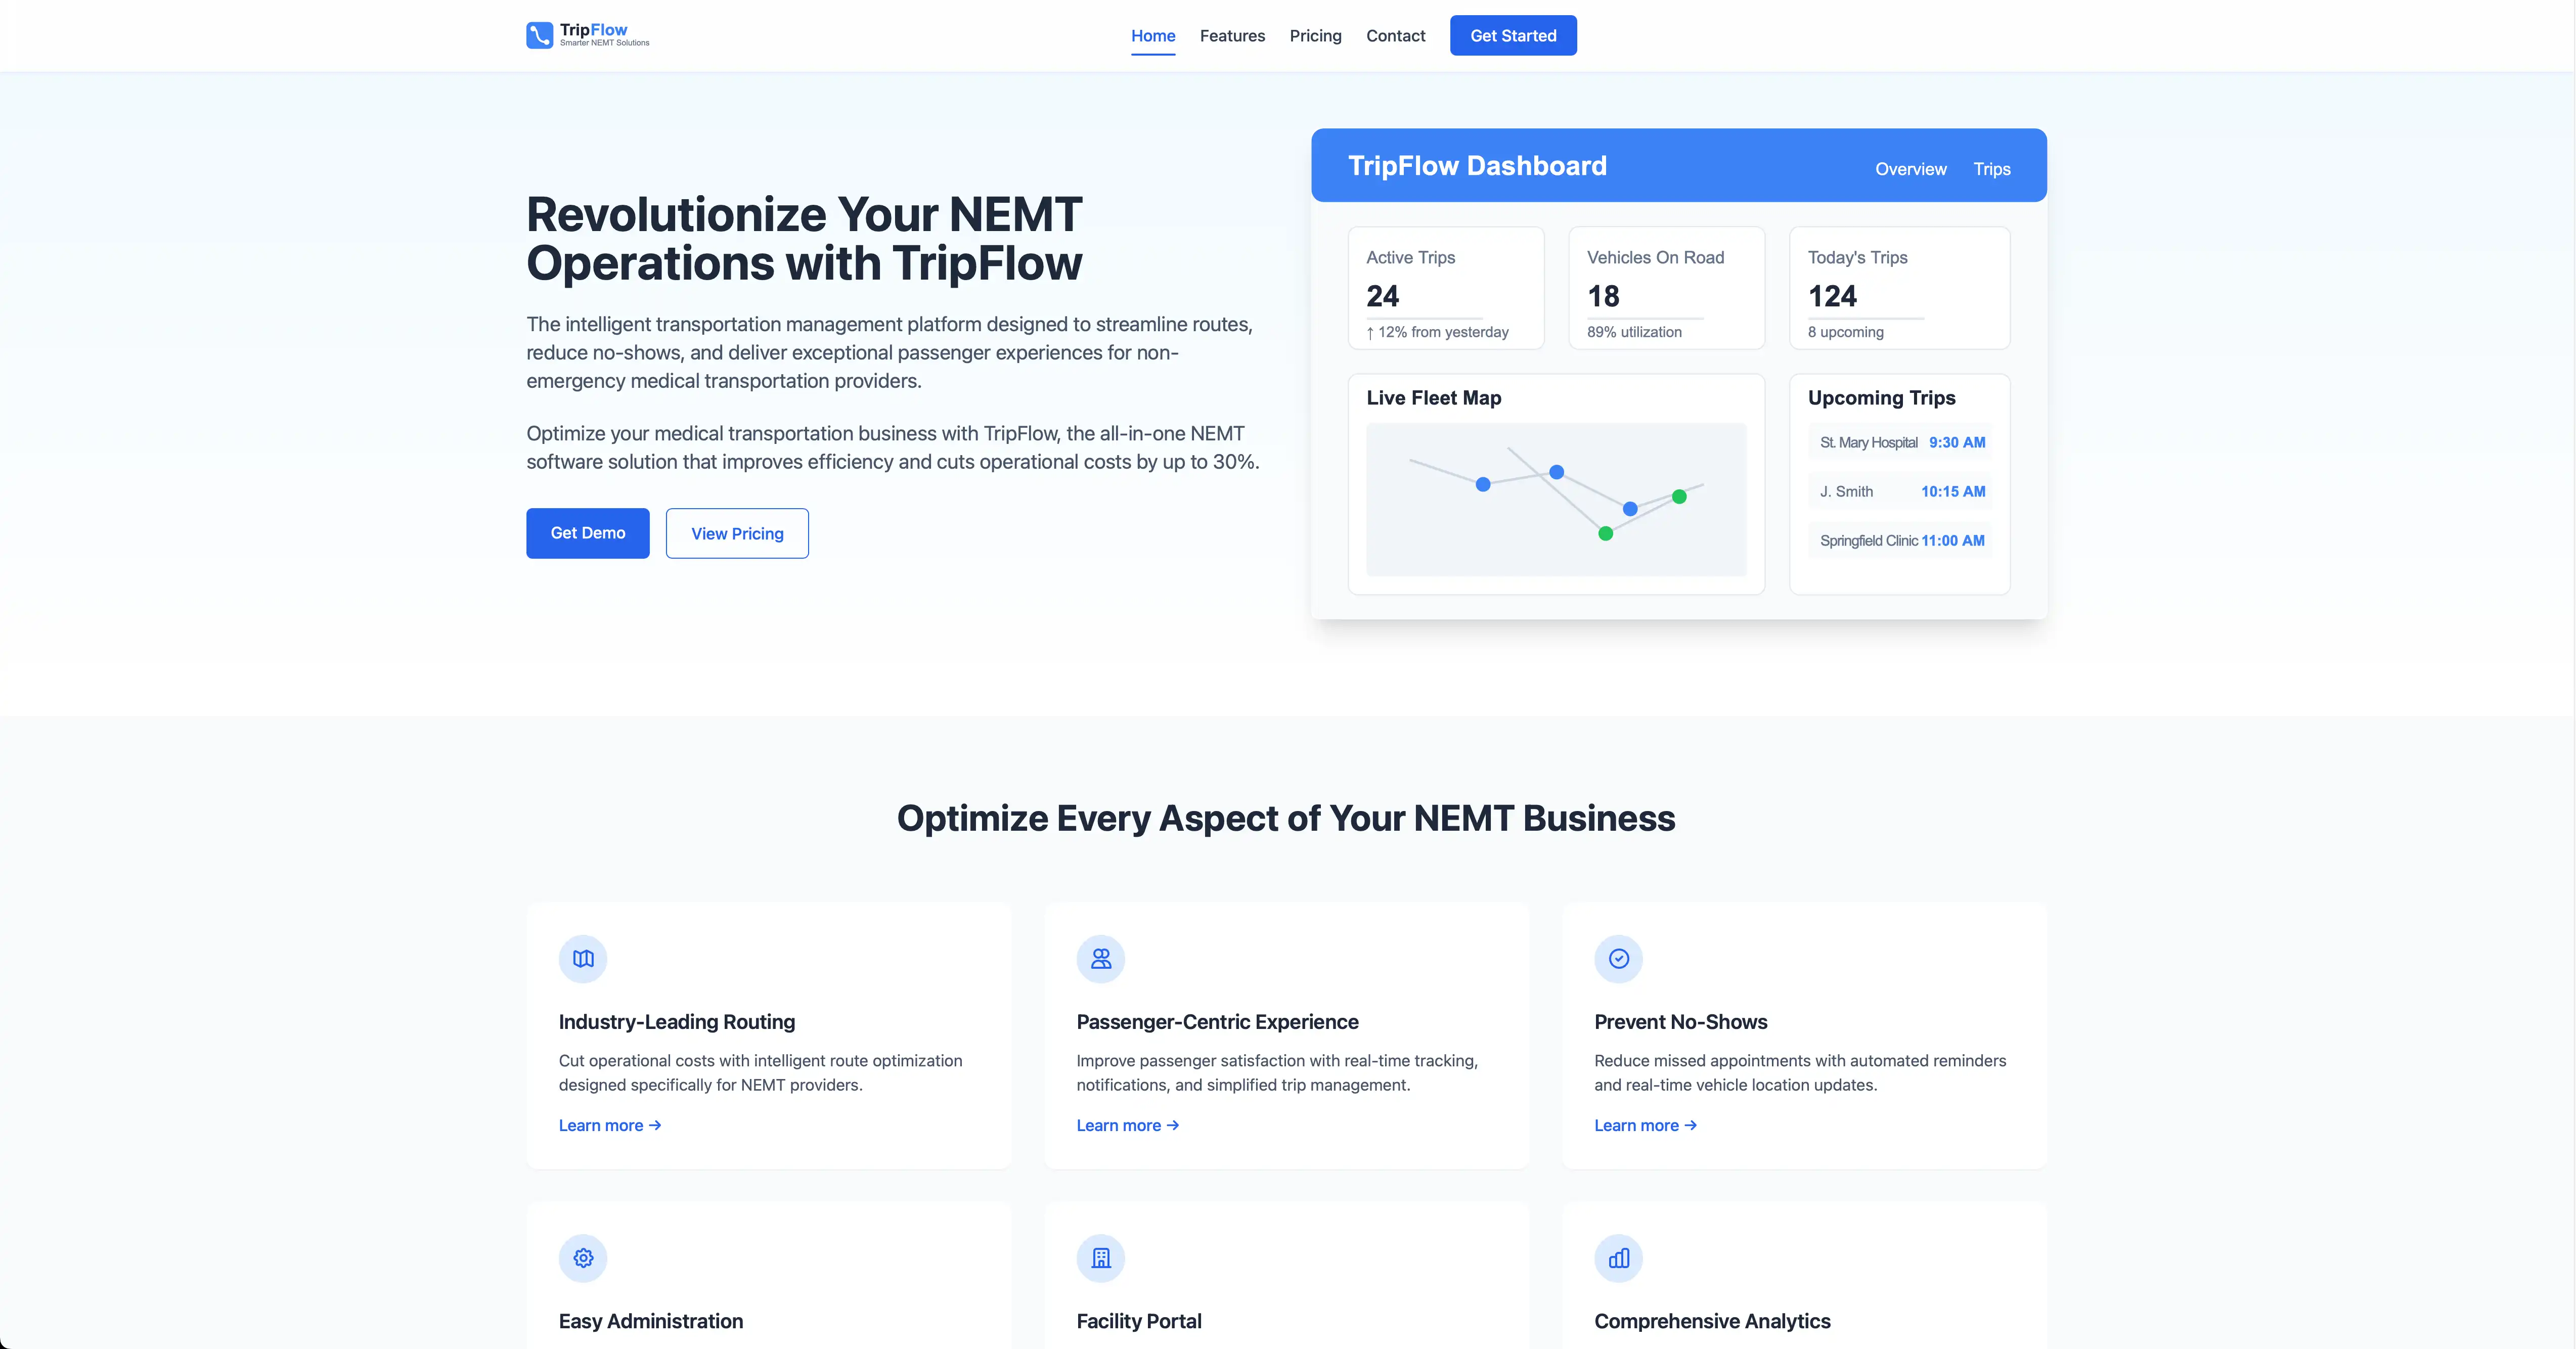Click the Get Demo button

(x=588, y=533)
